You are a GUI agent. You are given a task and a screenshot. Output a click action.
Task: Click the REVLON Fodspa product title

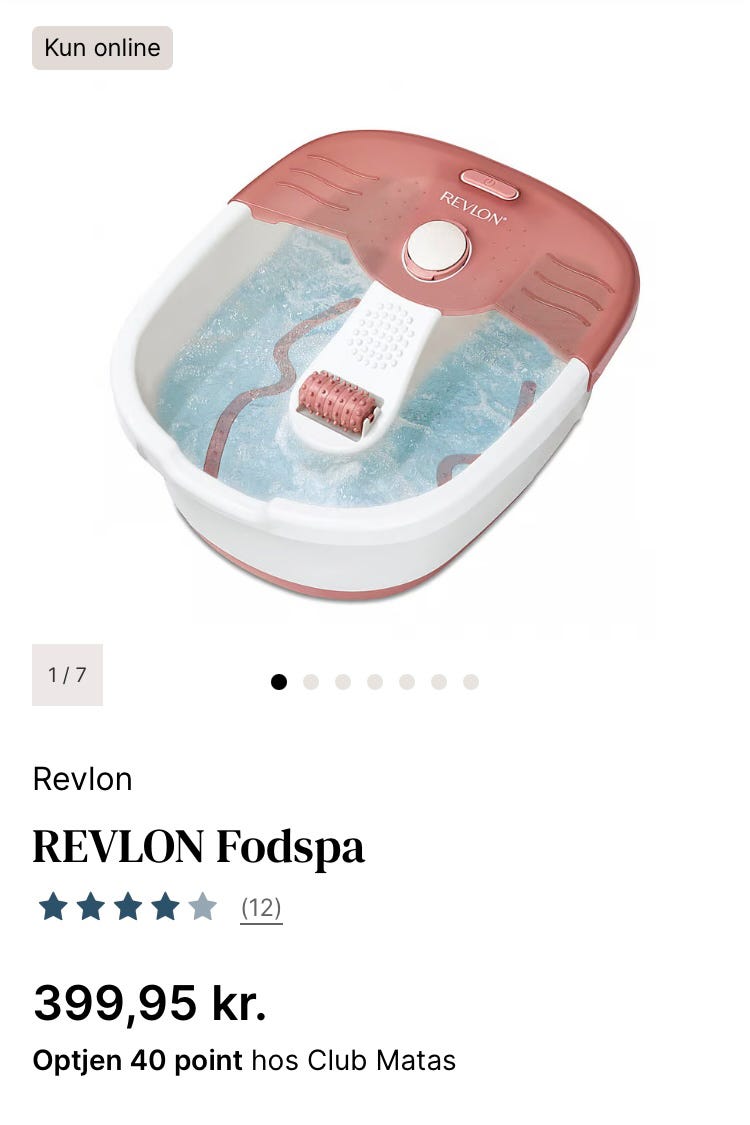(199, 847)
